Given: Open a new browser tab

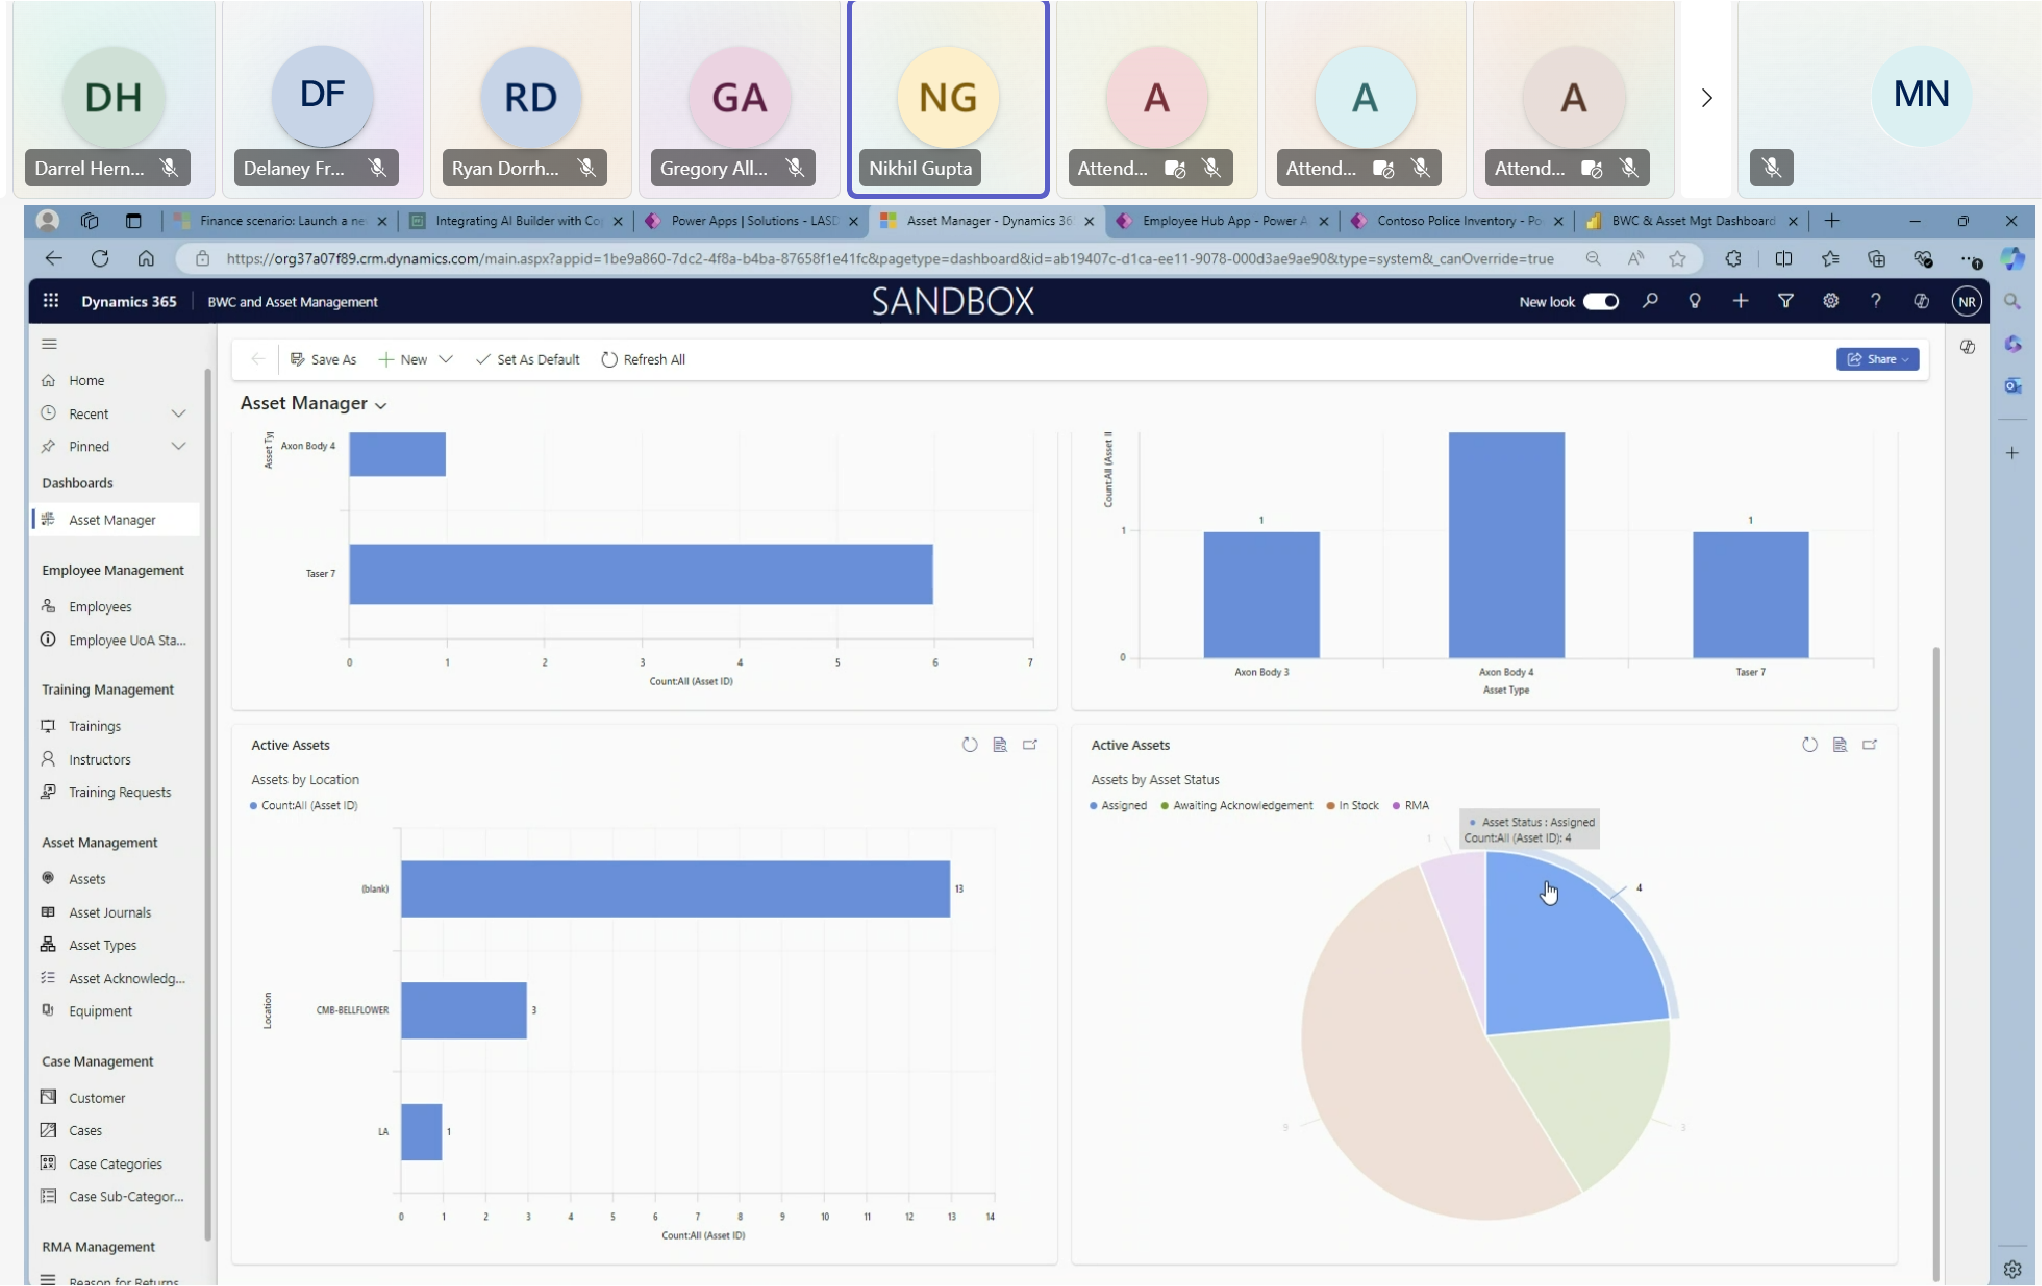Looking at the screenshot, I should pyautogui.click(x=1831, y=221).
